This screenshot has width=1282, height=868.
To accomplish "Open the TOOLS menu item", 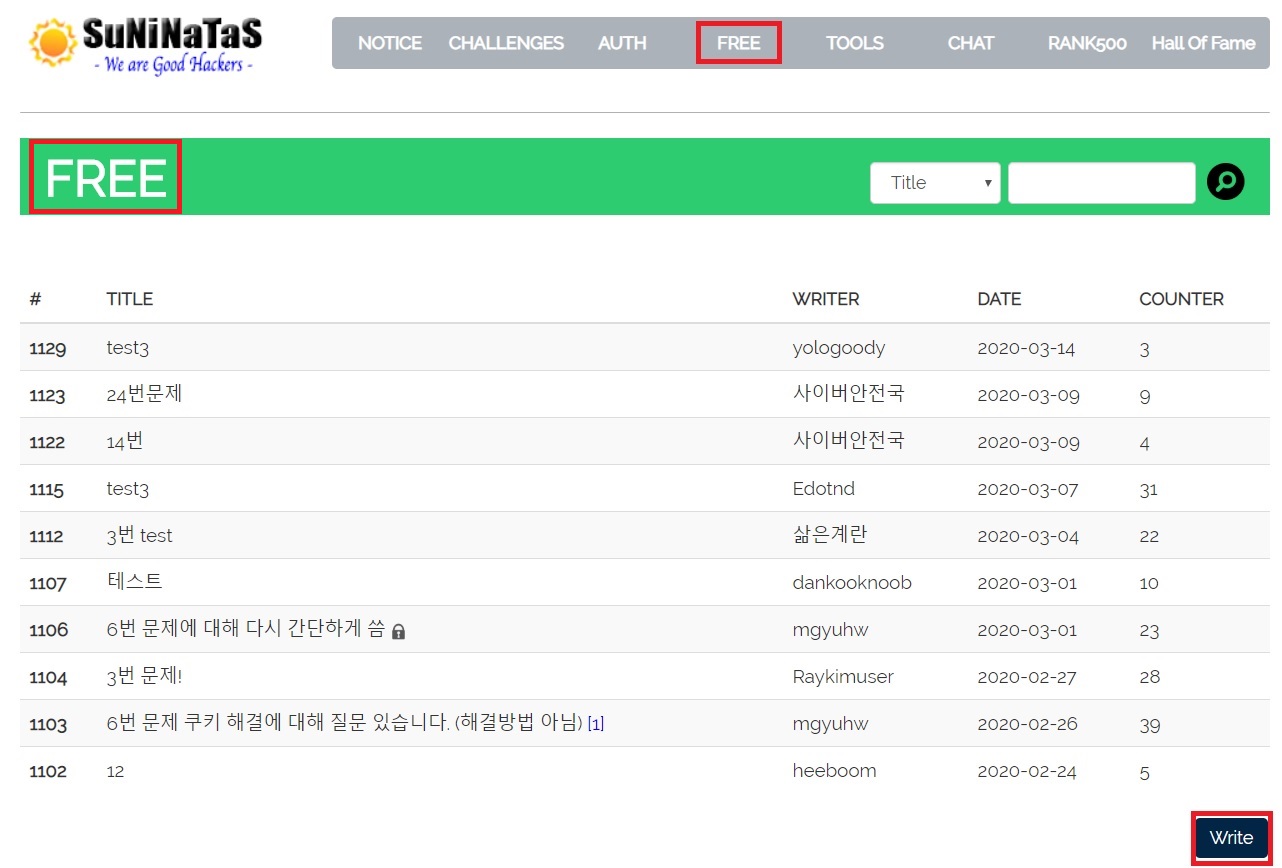I will [x=855, y=43].
